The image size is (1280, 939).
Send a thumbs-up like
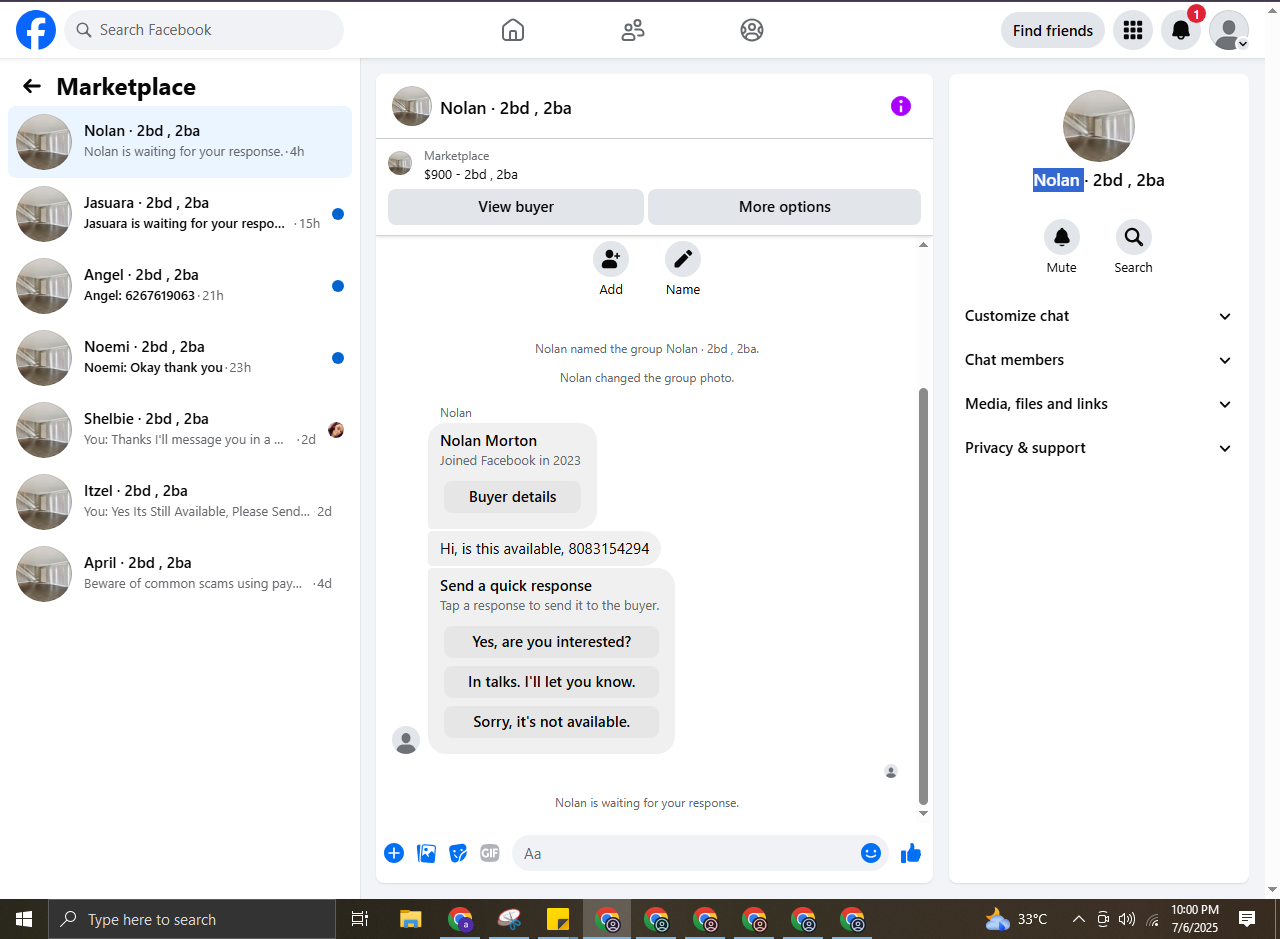coord(911,853)
